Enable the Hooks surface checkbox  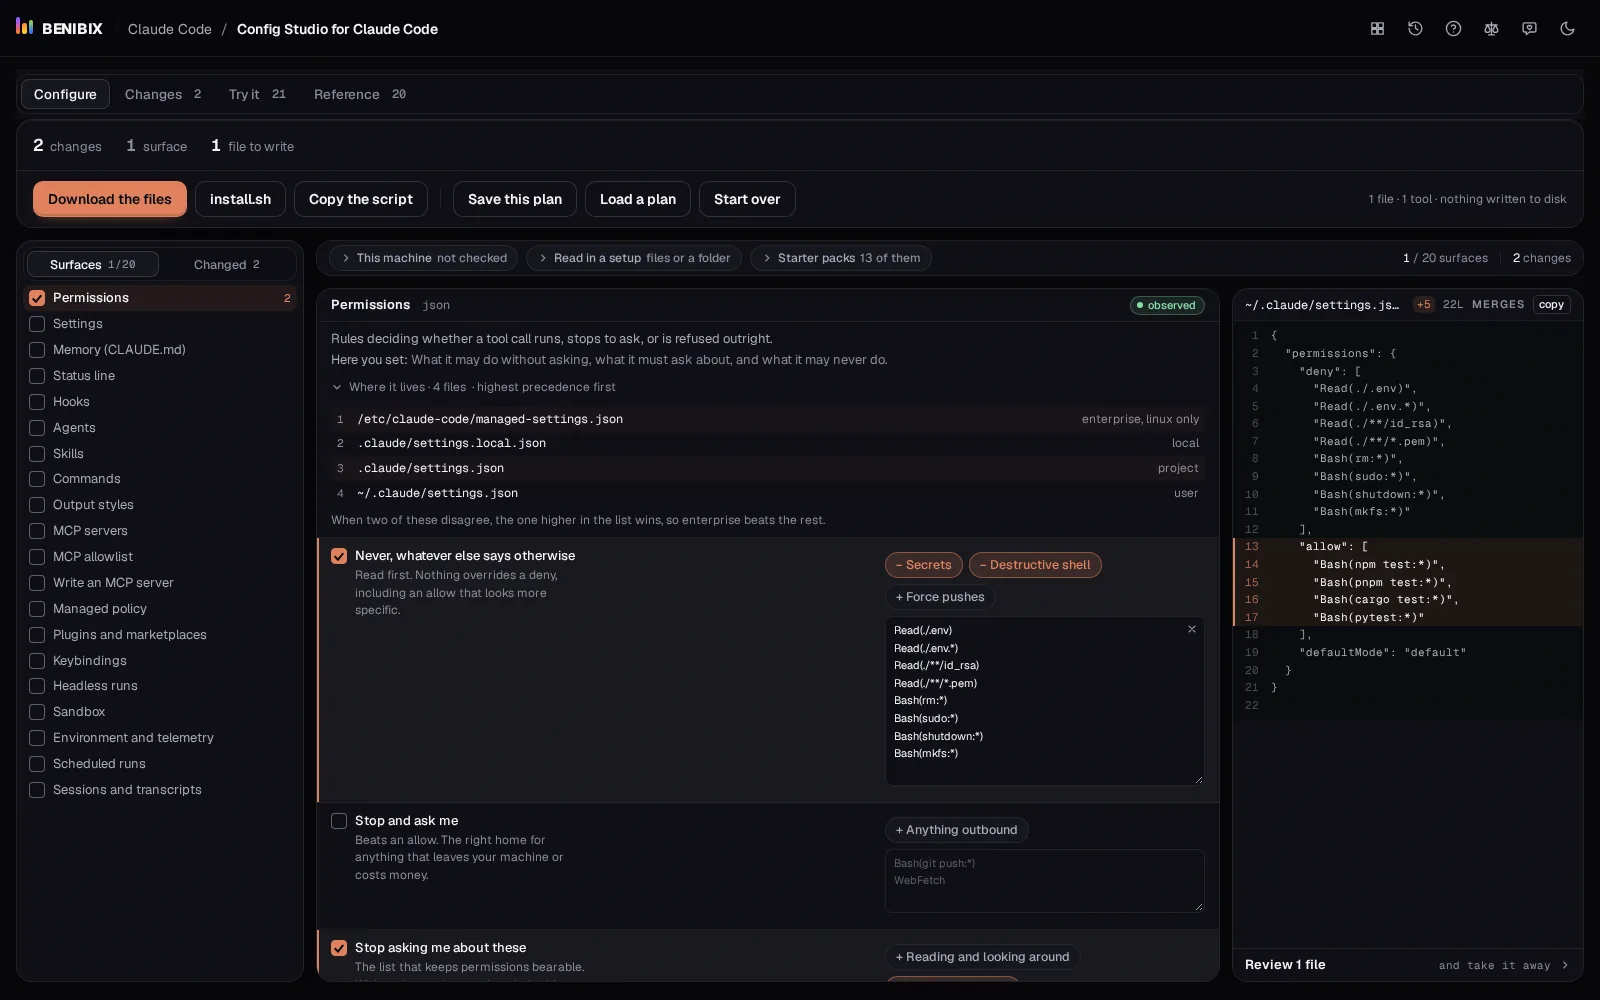[37, 402]
